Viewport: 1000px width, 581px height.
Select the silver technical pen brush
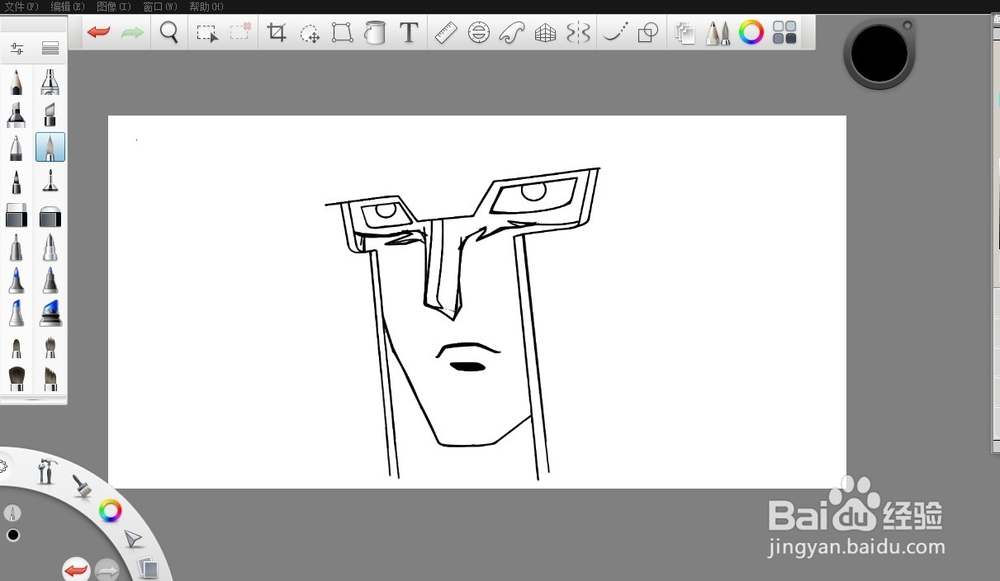coord(50,247)
